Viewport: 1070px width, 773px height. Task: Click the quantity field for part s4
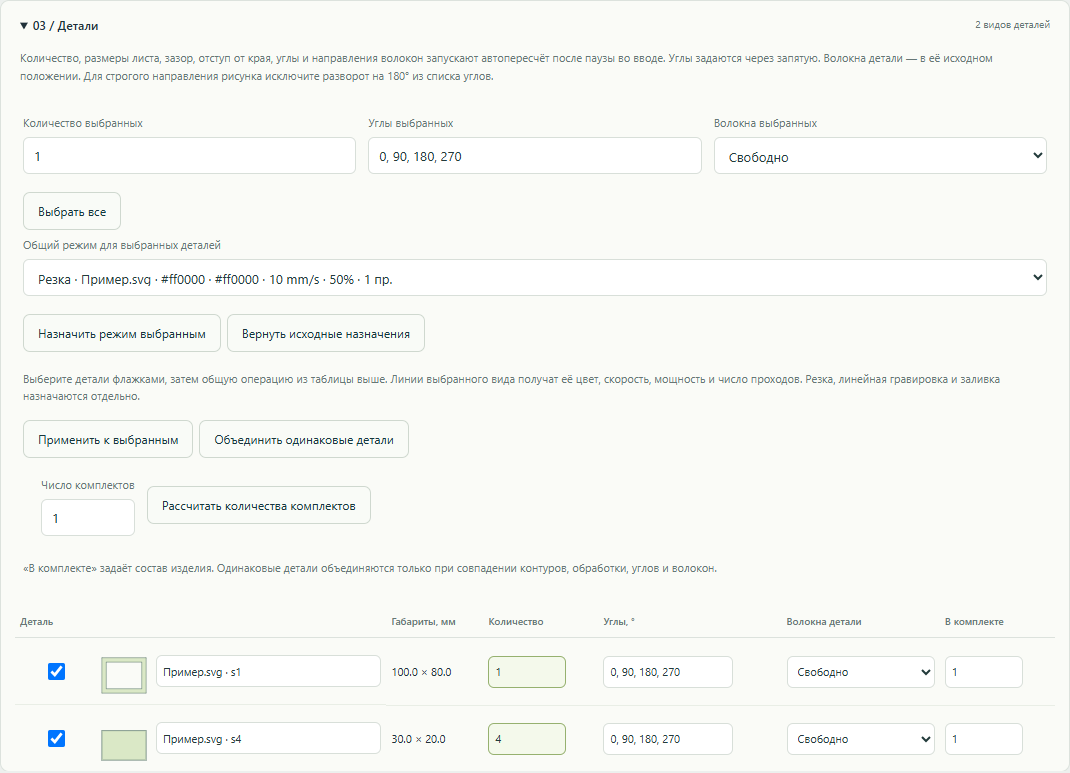[x=527, y=738]
